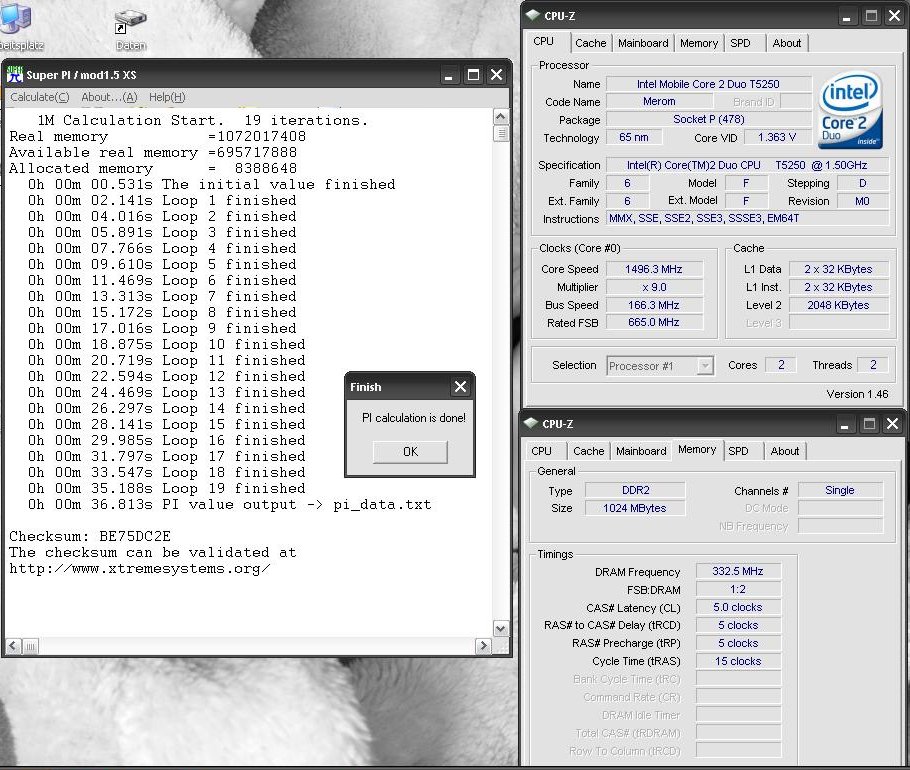Click the Core Speed 1496.3 MHz value
The image size is (910, 770).
653,269
